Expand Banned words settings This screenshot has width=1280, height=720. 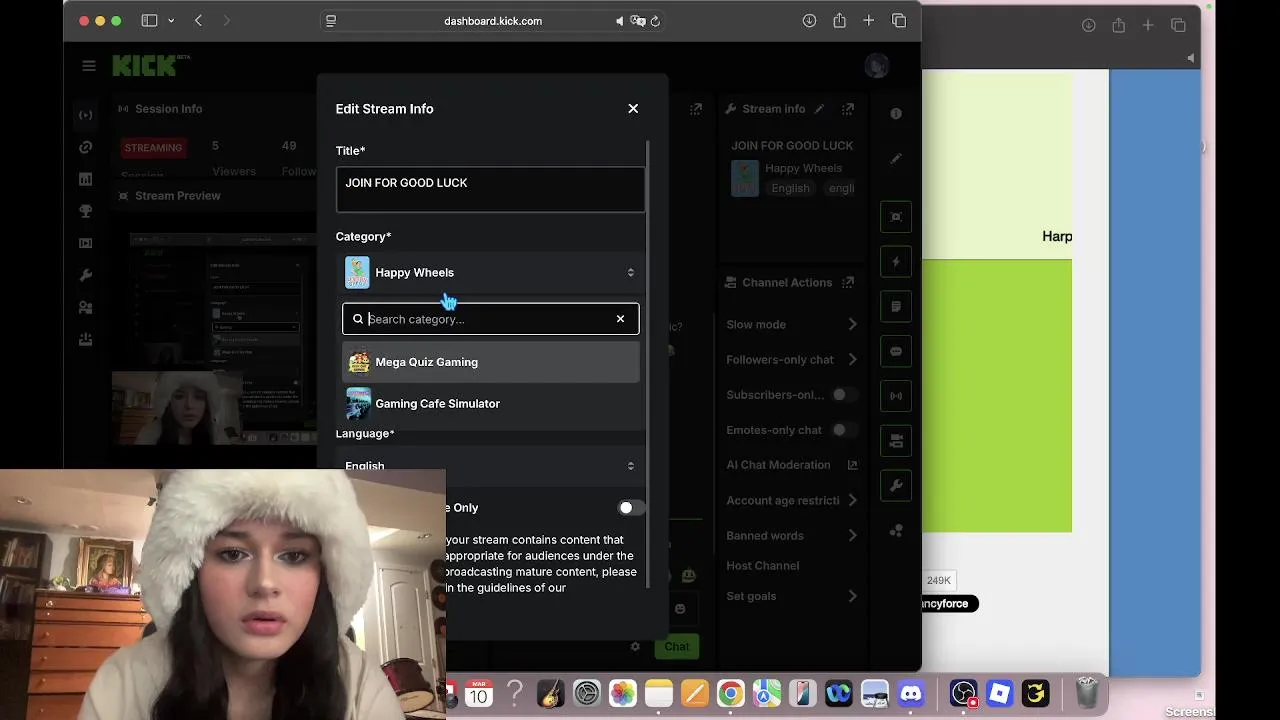click(852, 536)
